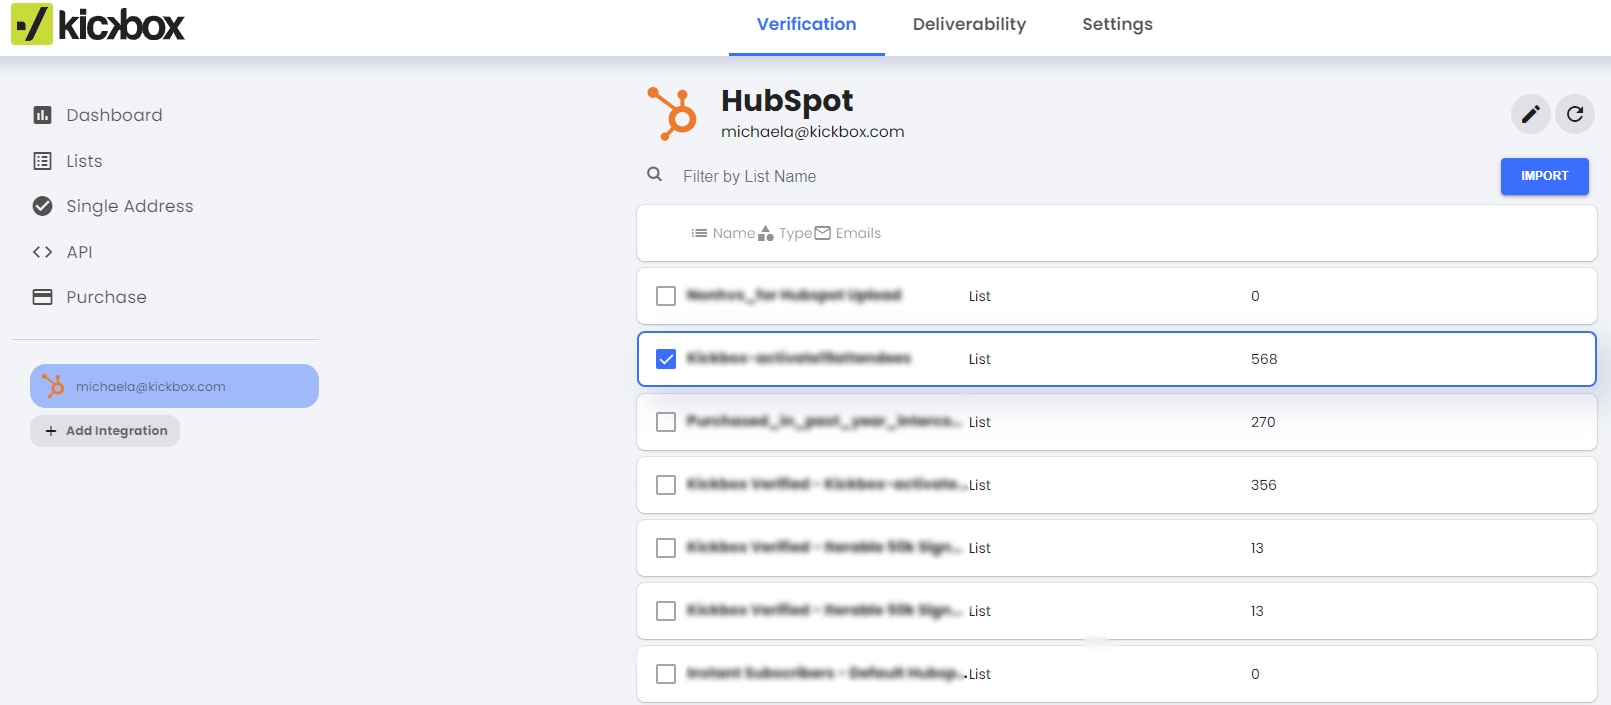Viewport: 1611px width, 705px height.
Task: Switch to the Verification tab
Action: [806, 25]
